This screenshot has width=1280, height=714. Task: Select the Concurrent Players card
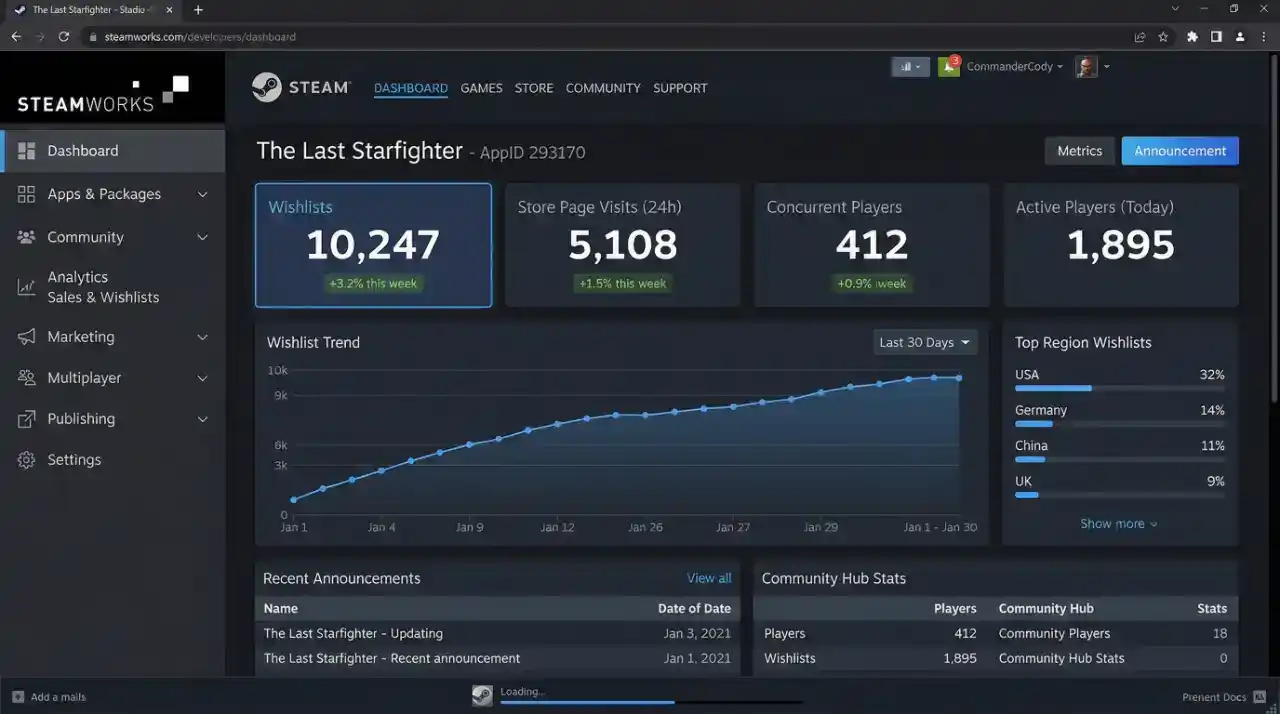tap(871, 245)
